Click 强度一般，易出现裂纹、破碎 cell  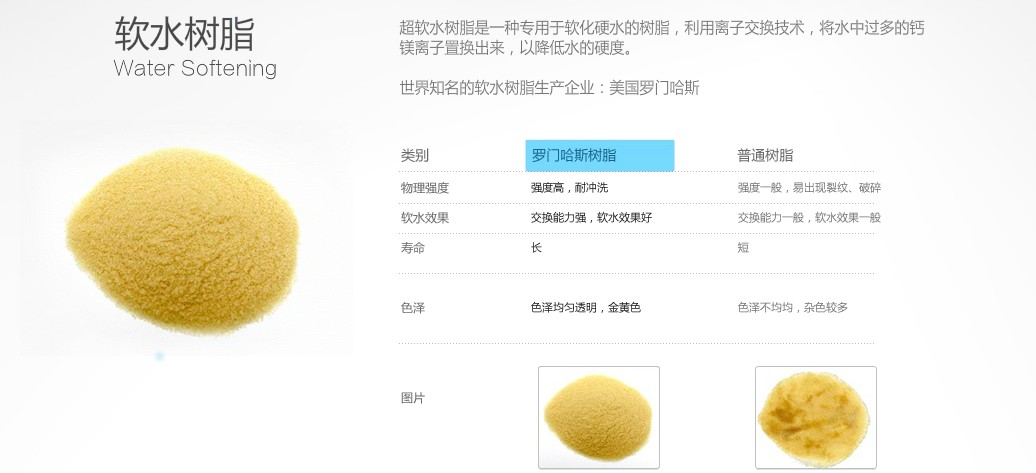click(x=809, y=188)
